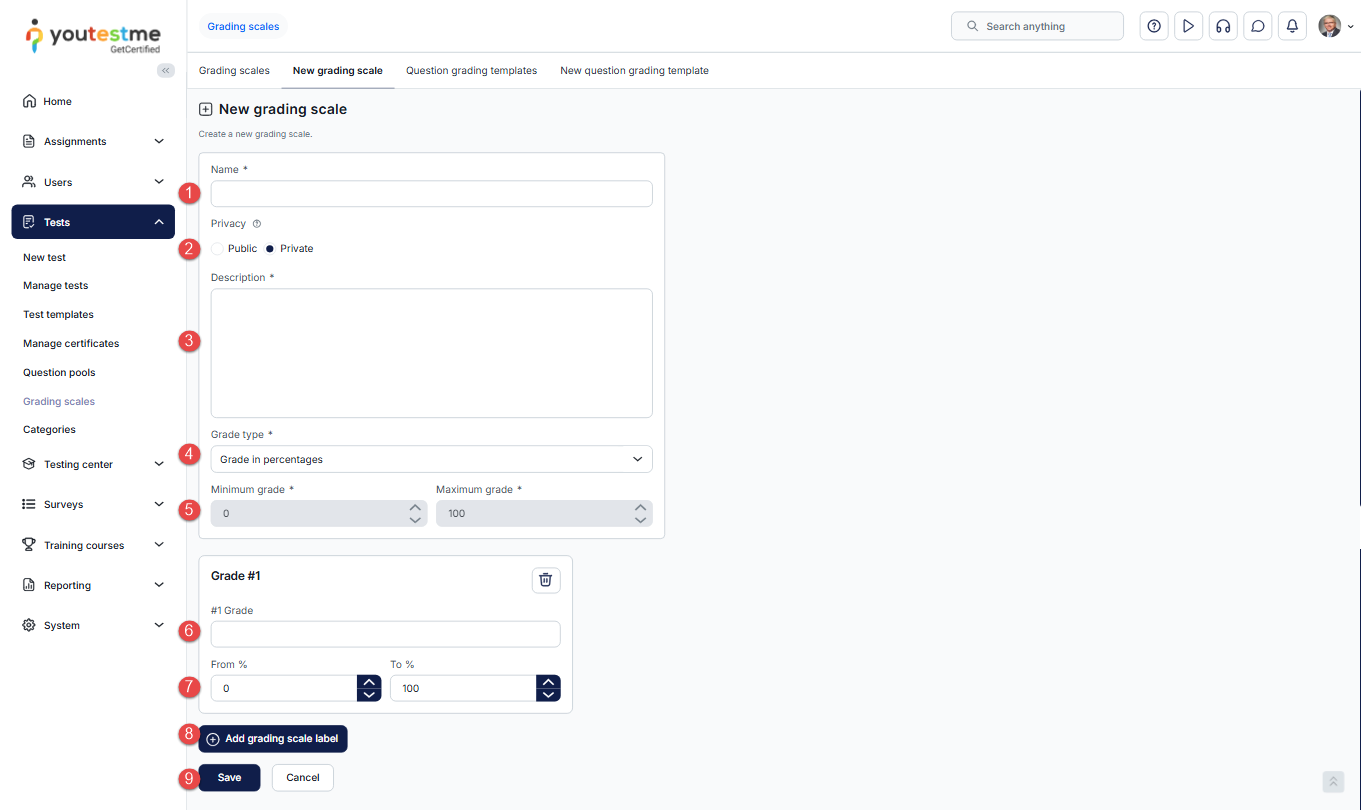Increase the From % value

(x=369, y=682)
